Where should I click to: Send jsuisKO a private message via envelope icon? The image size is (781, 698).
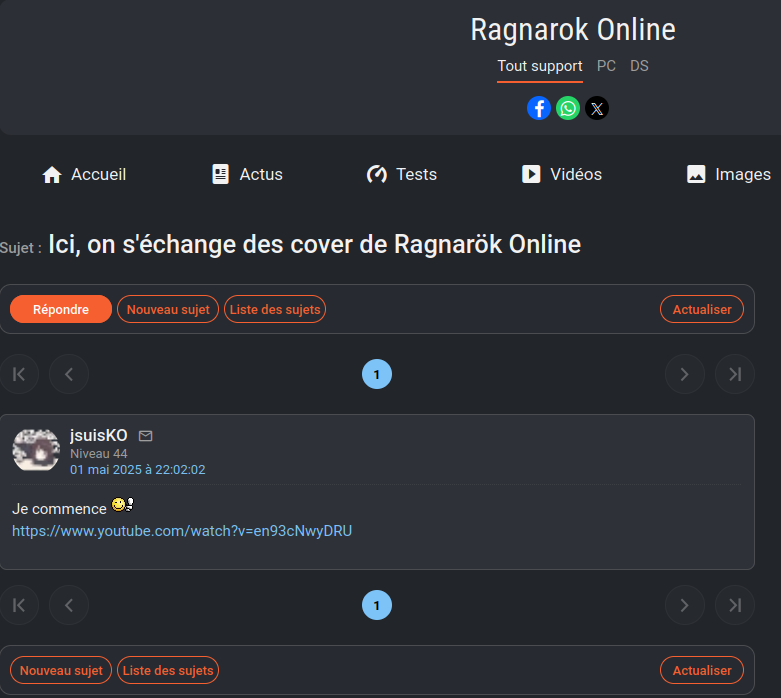tap(145, 436)
